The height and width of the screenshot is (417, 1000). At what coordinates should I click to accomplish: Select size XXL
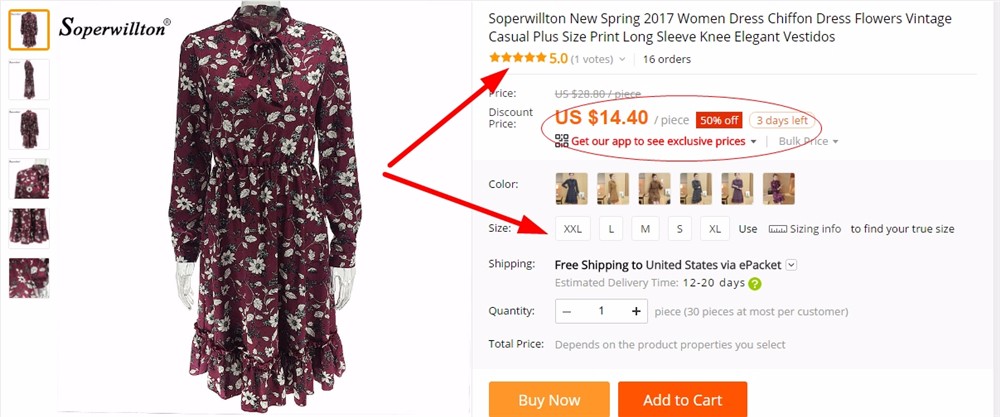click(573, 229)
